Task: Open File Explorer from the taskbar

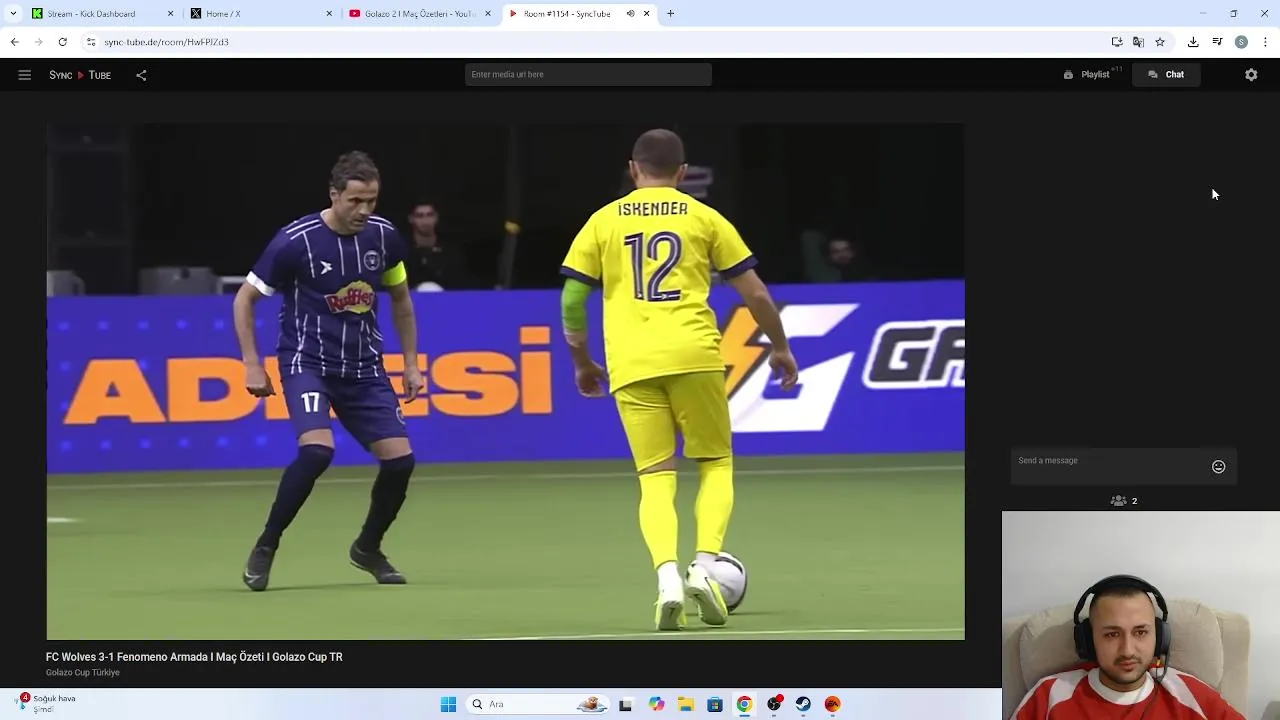Action: coord(686,704)
